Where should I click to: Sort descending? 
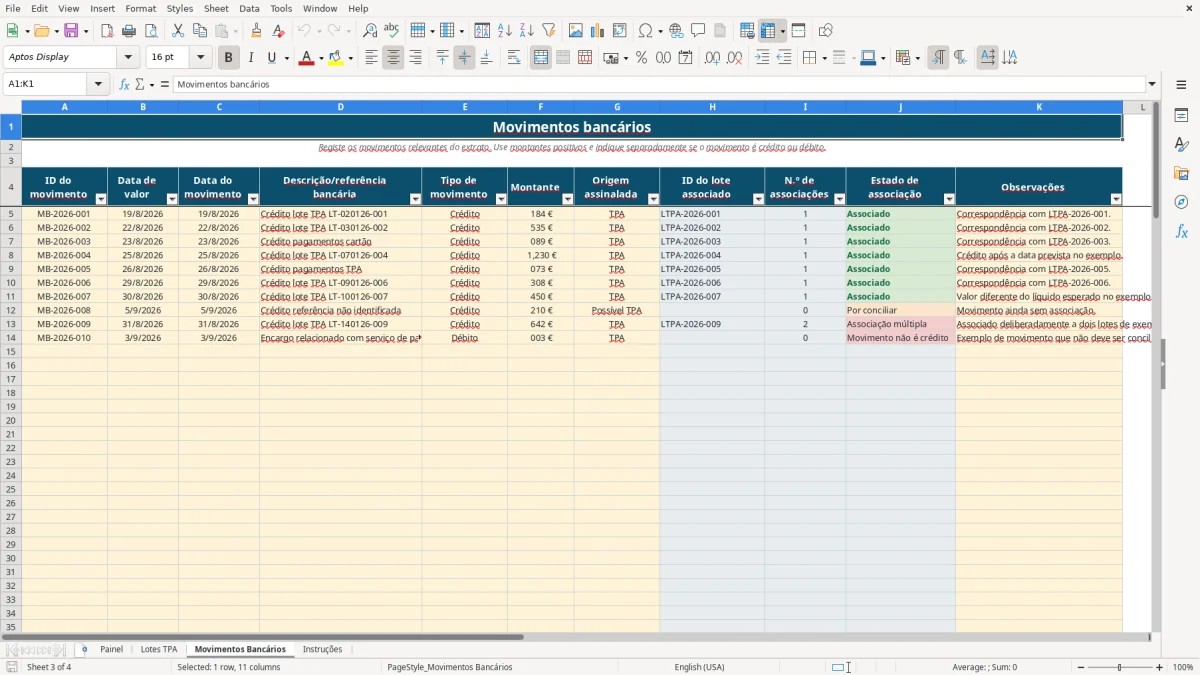[526, 31]
